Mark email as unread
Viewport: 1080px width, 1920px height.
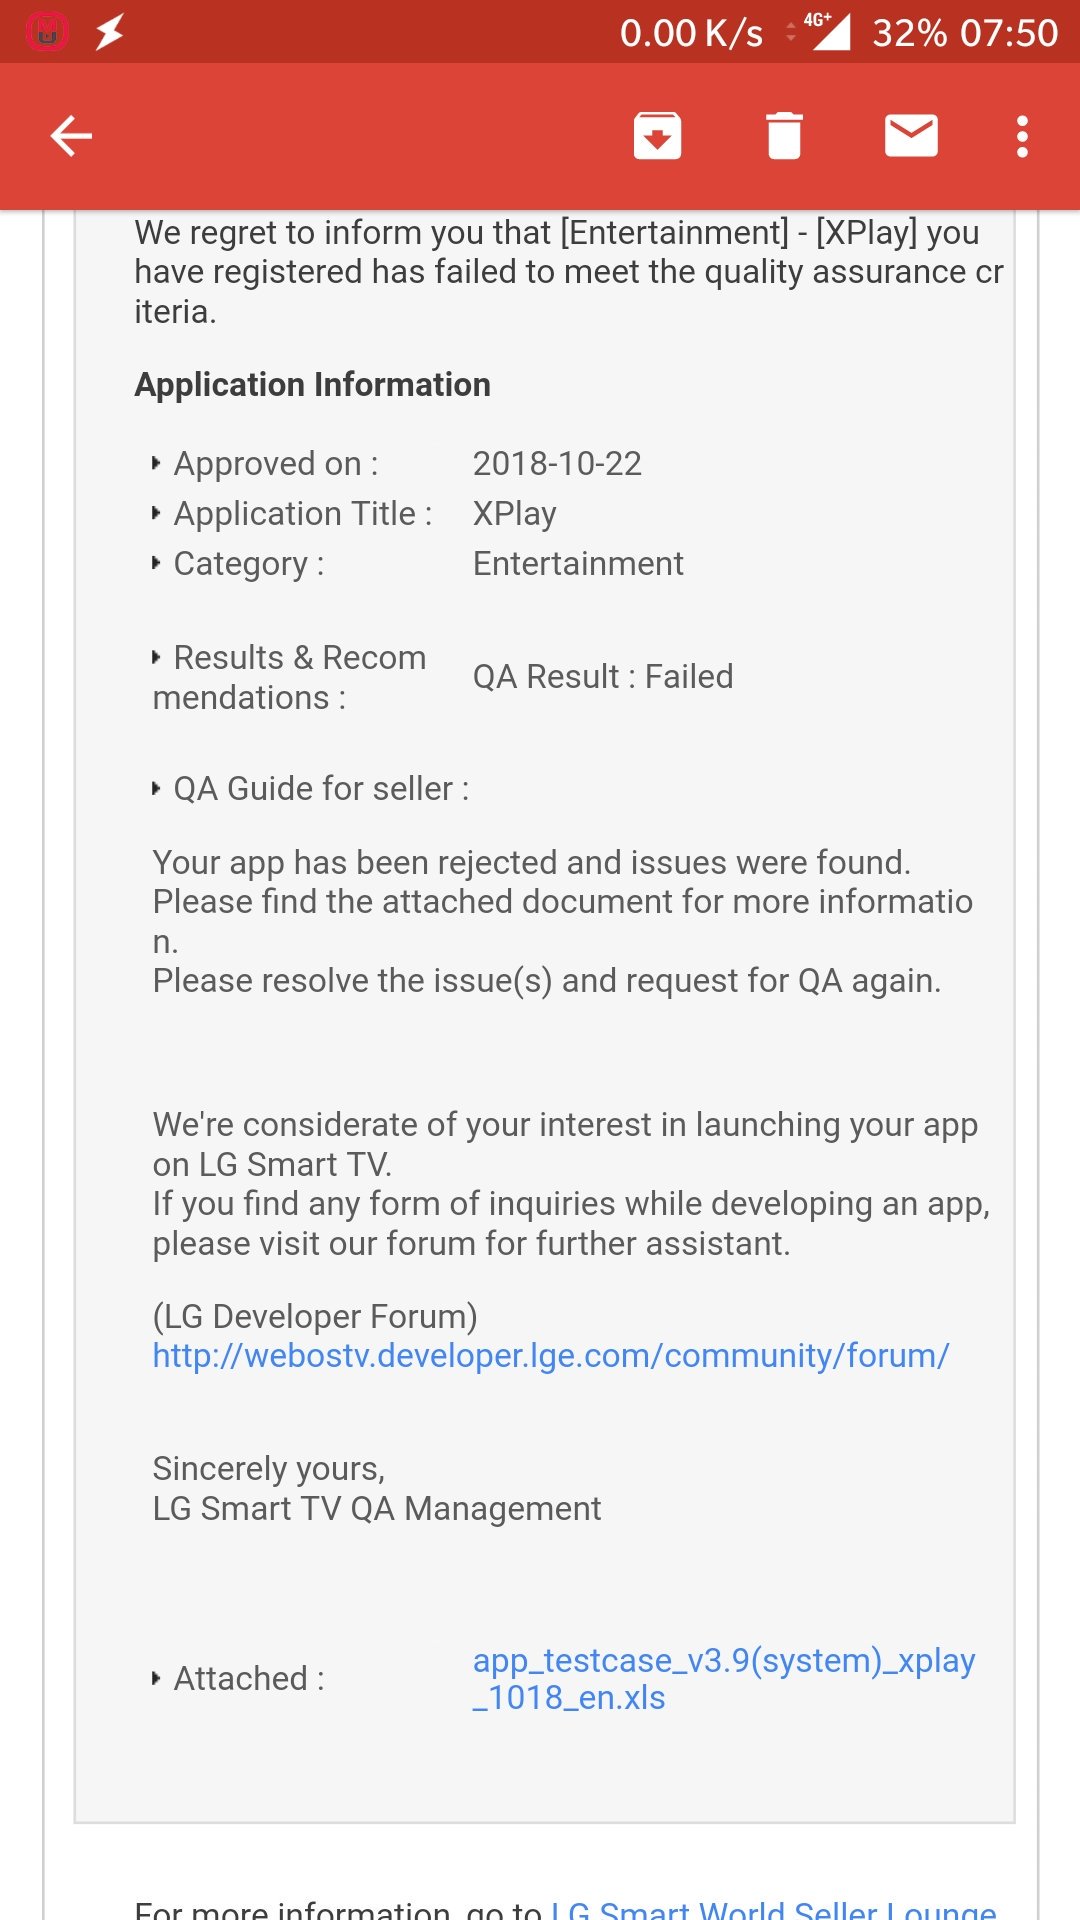coord(911,136)
